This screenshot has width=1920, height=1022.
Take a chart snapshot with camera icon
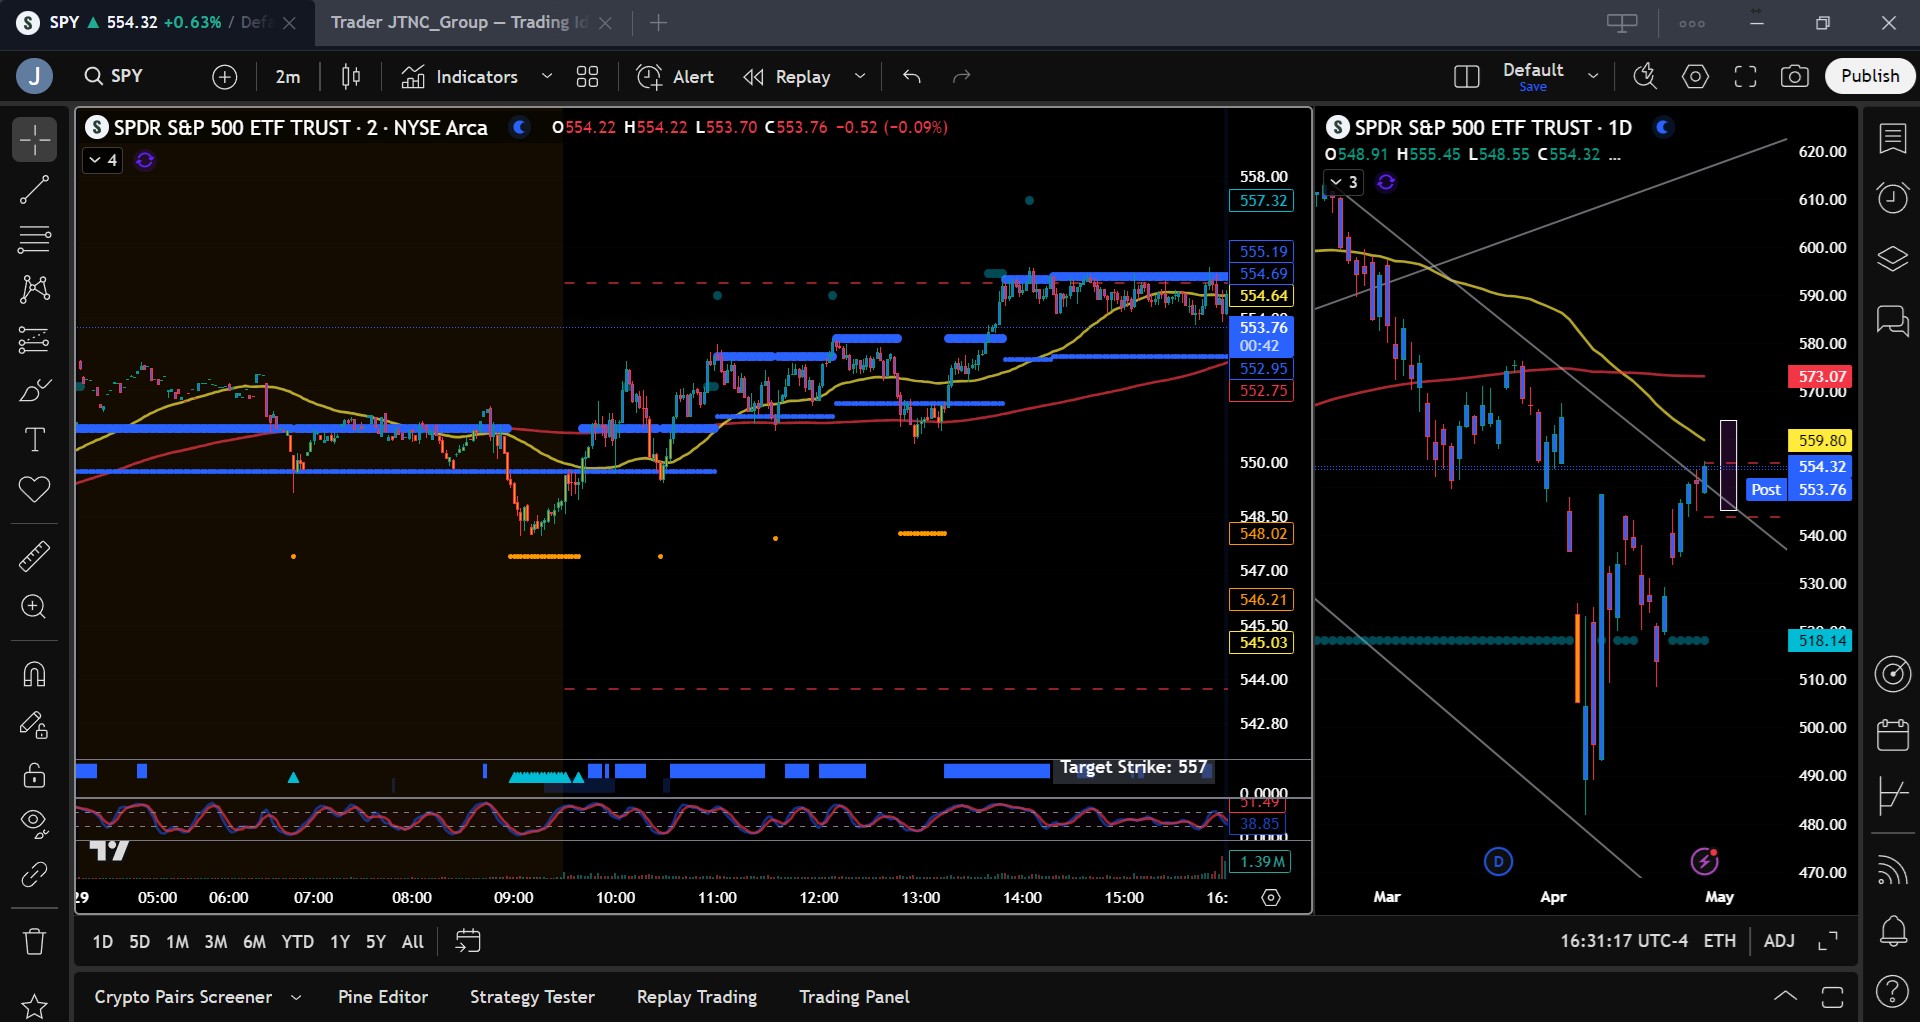pyautogui.click(x=1795, y=76)
